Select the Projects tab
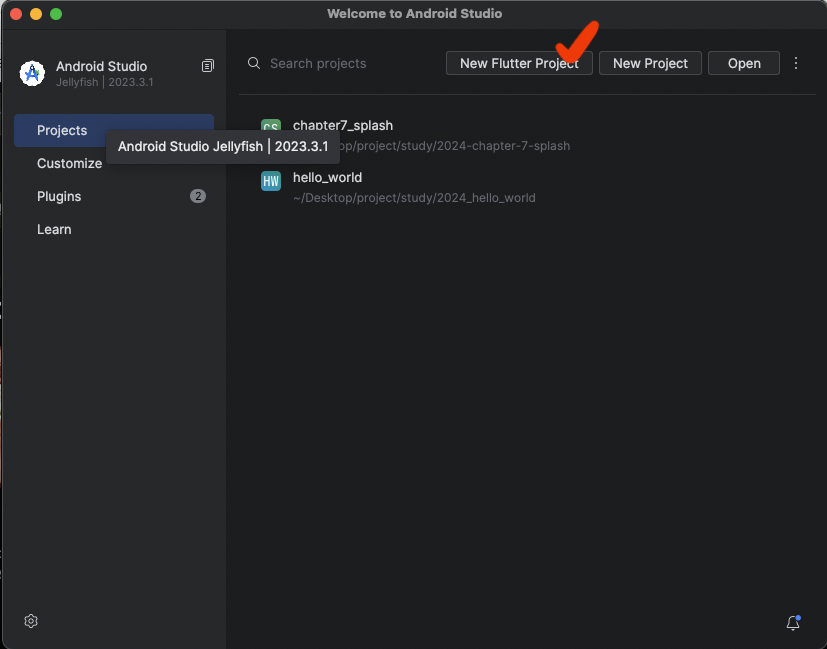 point(114,130)
